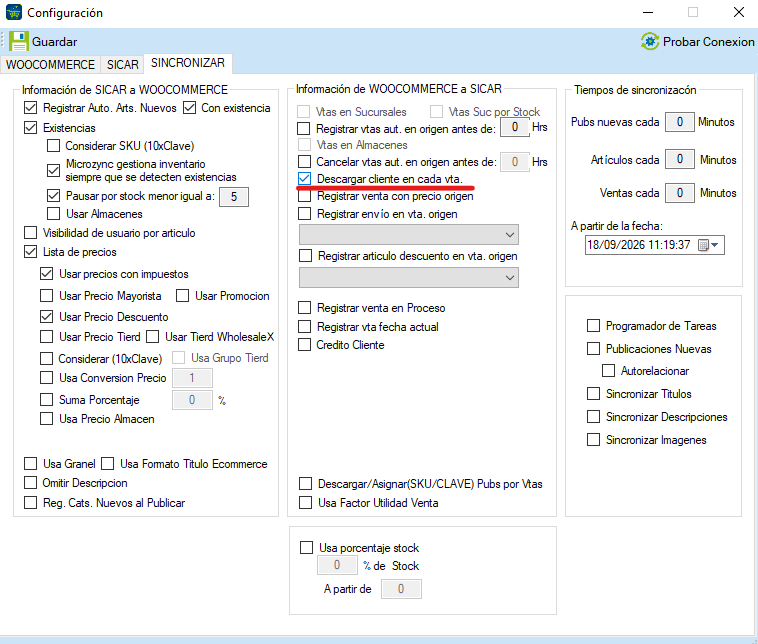
Task: Enable Credito Cliente checkbox
Action: click(304, 345)
